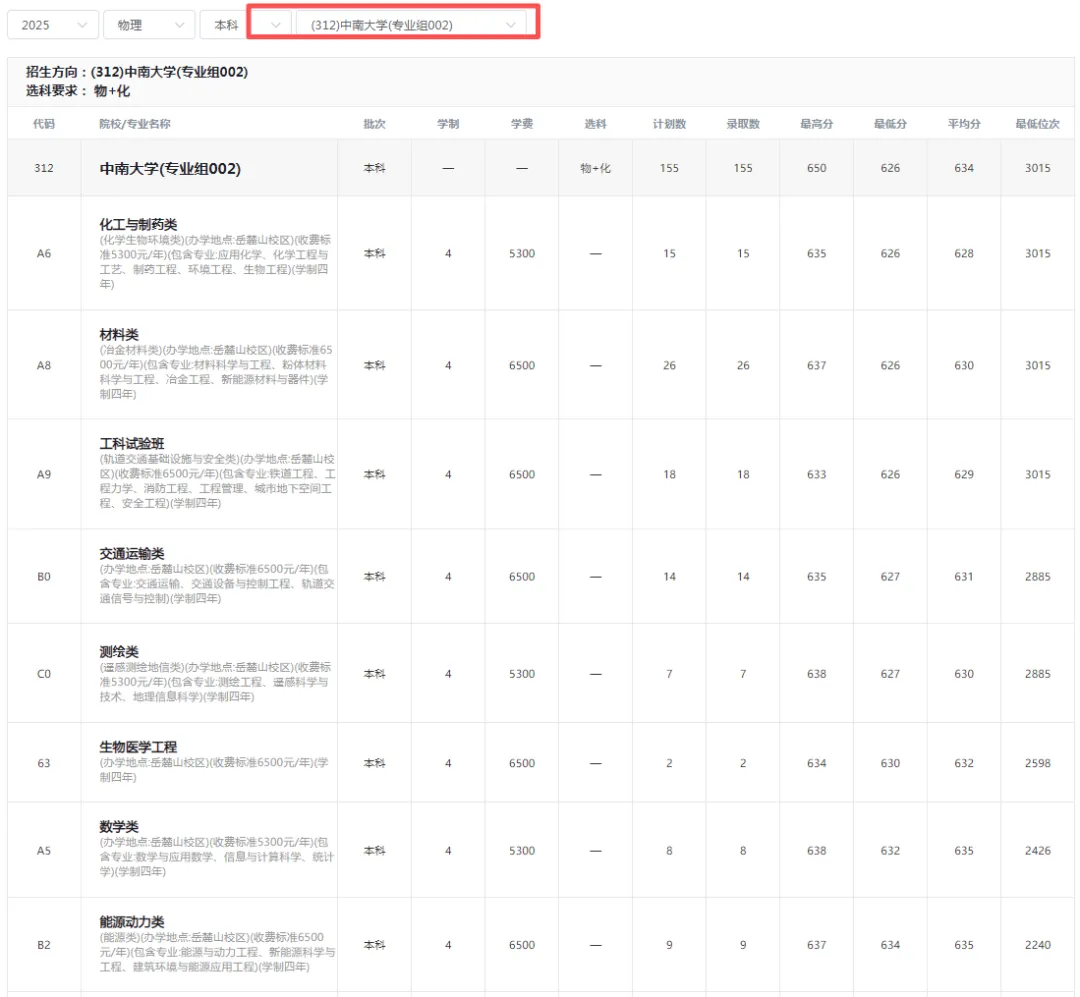Image resolution: width=1080 pixels, height=997 pixels.
Task: Select the 工科试验班 major name
Action: coord(132,444)
